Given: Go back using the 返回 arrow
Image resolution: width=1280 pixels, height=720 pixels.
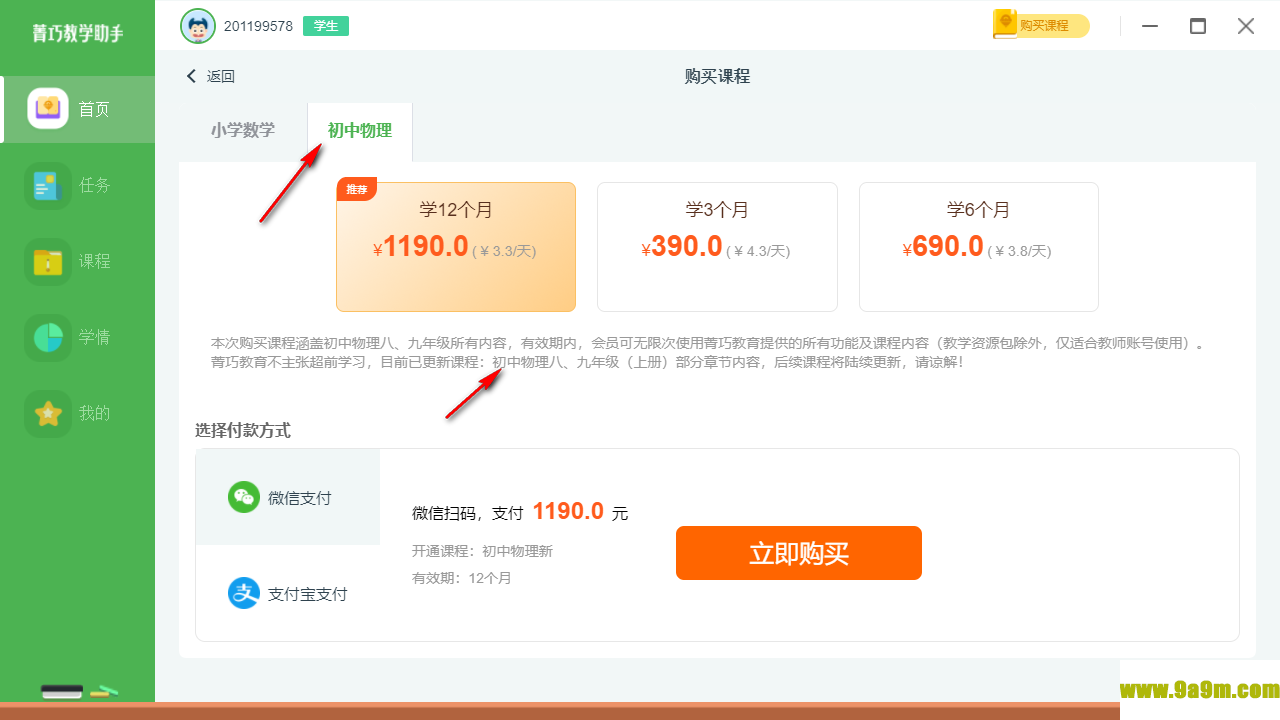Looking at the screenshot, I should tap(192, 76).
